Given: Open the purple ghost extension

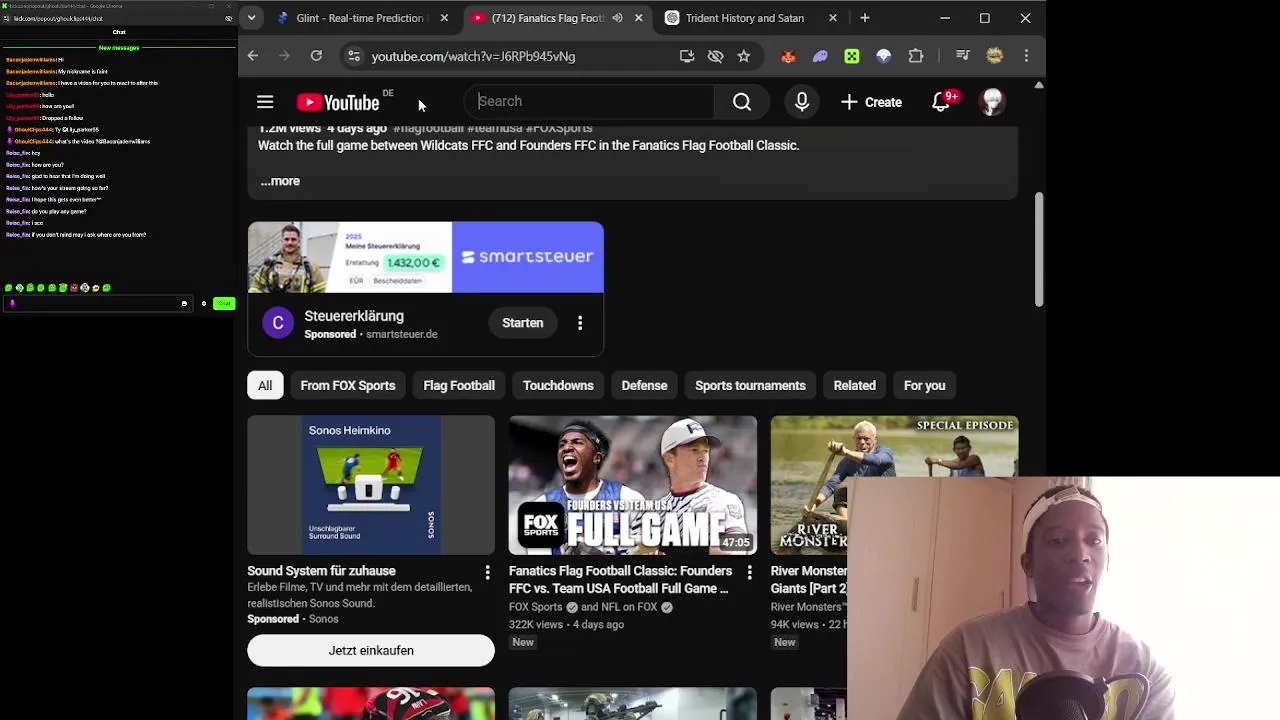Looking at the screenshot, I should point(820,56).
